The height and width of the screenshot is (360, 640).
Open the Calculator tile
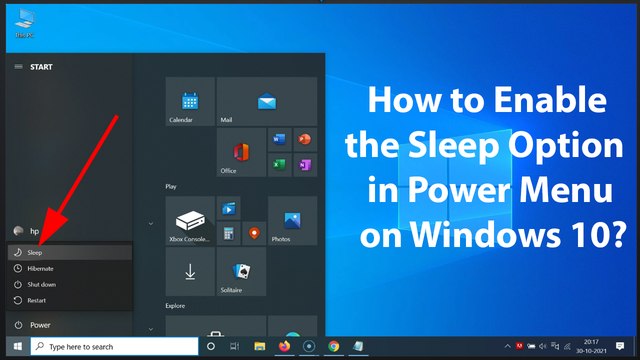click(229, 233)
